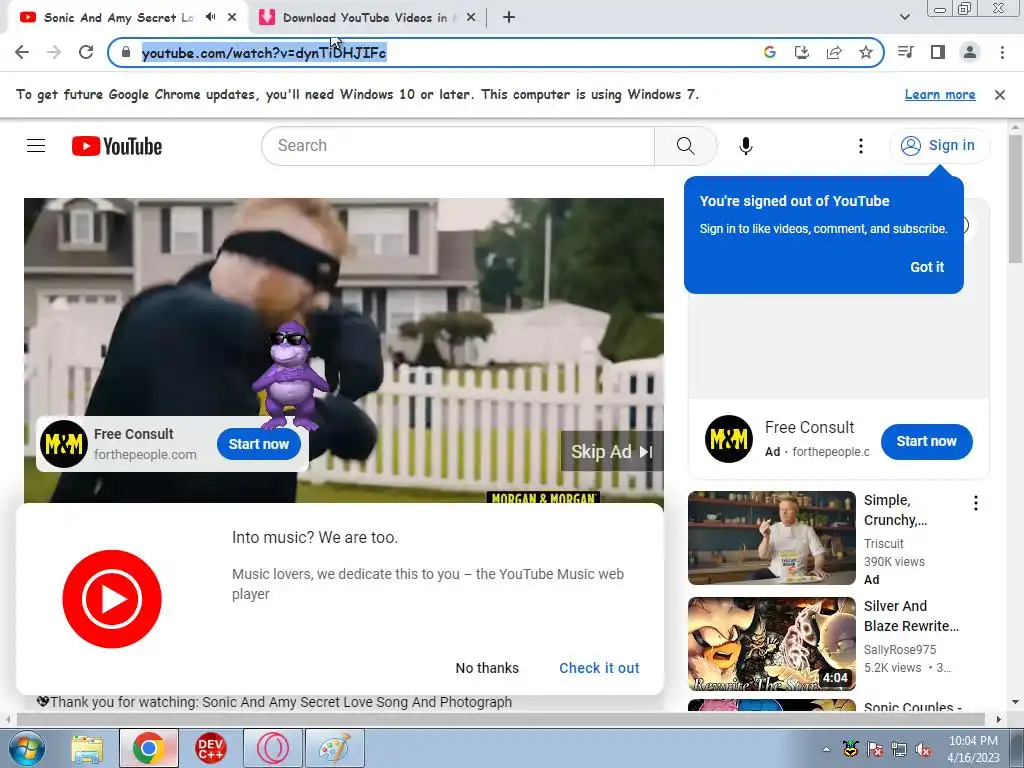Mute the Sonic And Amy tab audio
The height and width of the screenshot is (768, 1024).
click(x=210, y=17)
